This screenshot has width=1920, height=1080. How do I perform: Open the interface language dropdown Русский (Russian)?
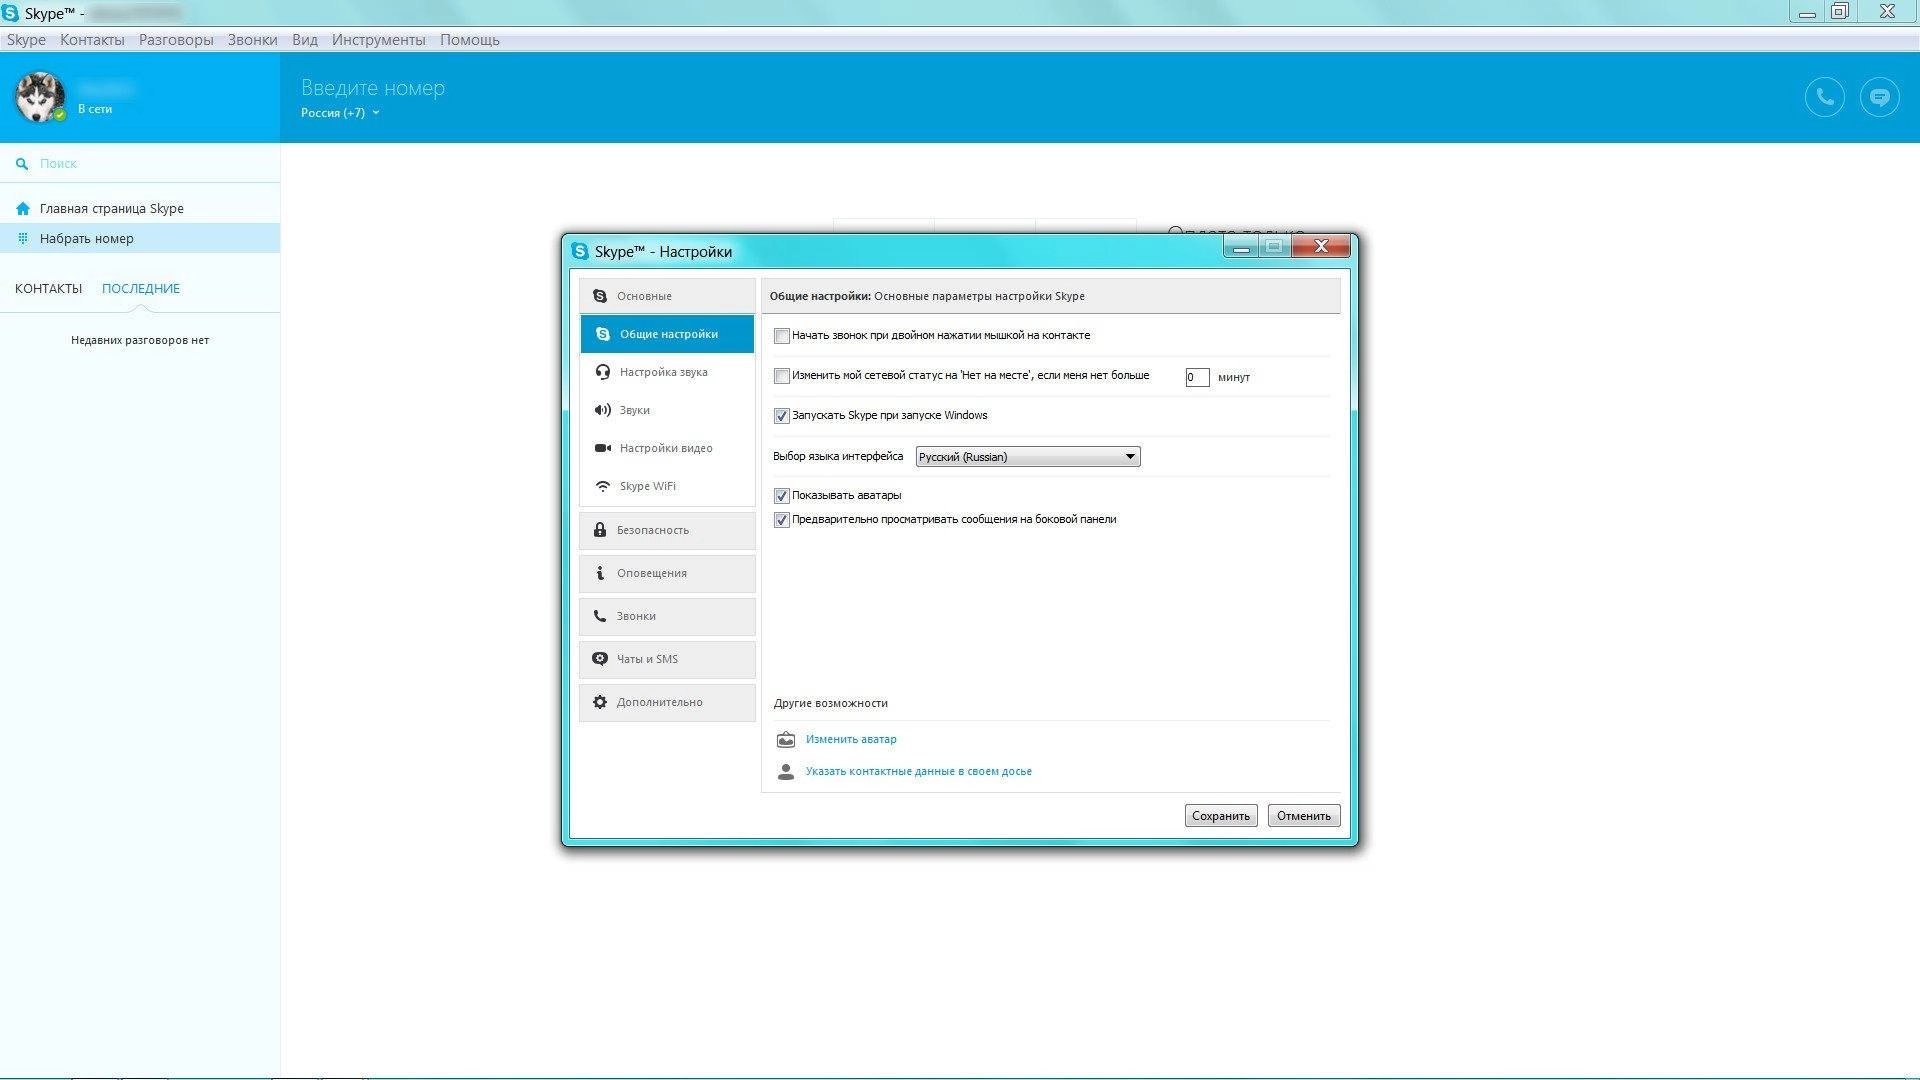coord(1028,457)
